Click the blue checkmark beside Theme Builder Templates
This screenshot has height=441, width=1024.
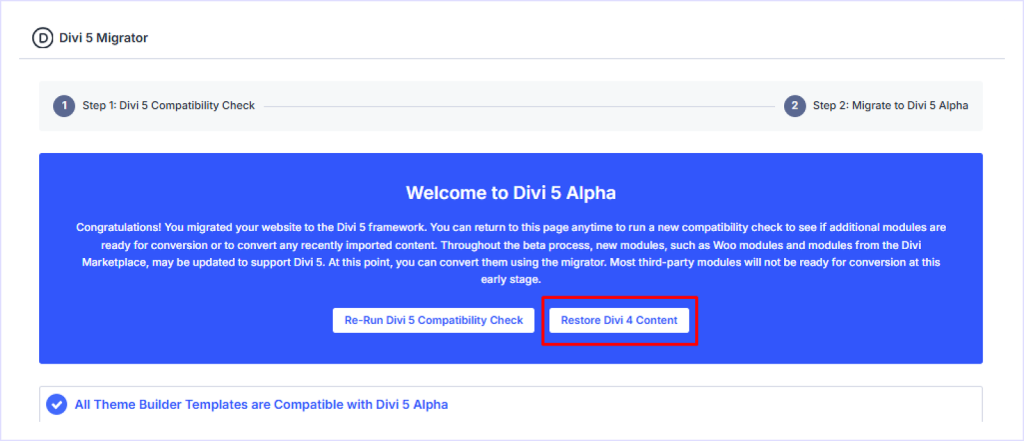tap(58, 405)
